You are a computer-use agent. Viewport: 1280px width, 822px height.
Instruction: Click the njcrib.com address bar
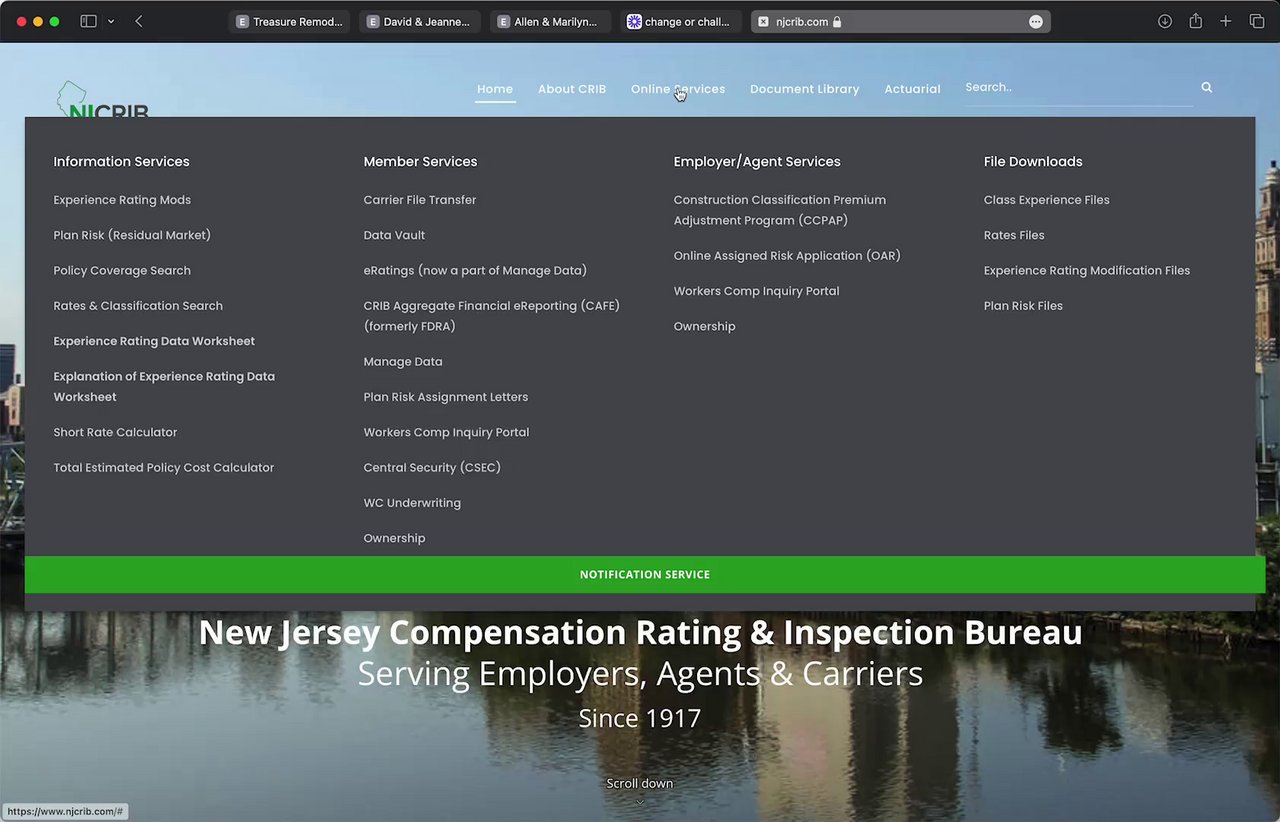(x=900, y=22)
